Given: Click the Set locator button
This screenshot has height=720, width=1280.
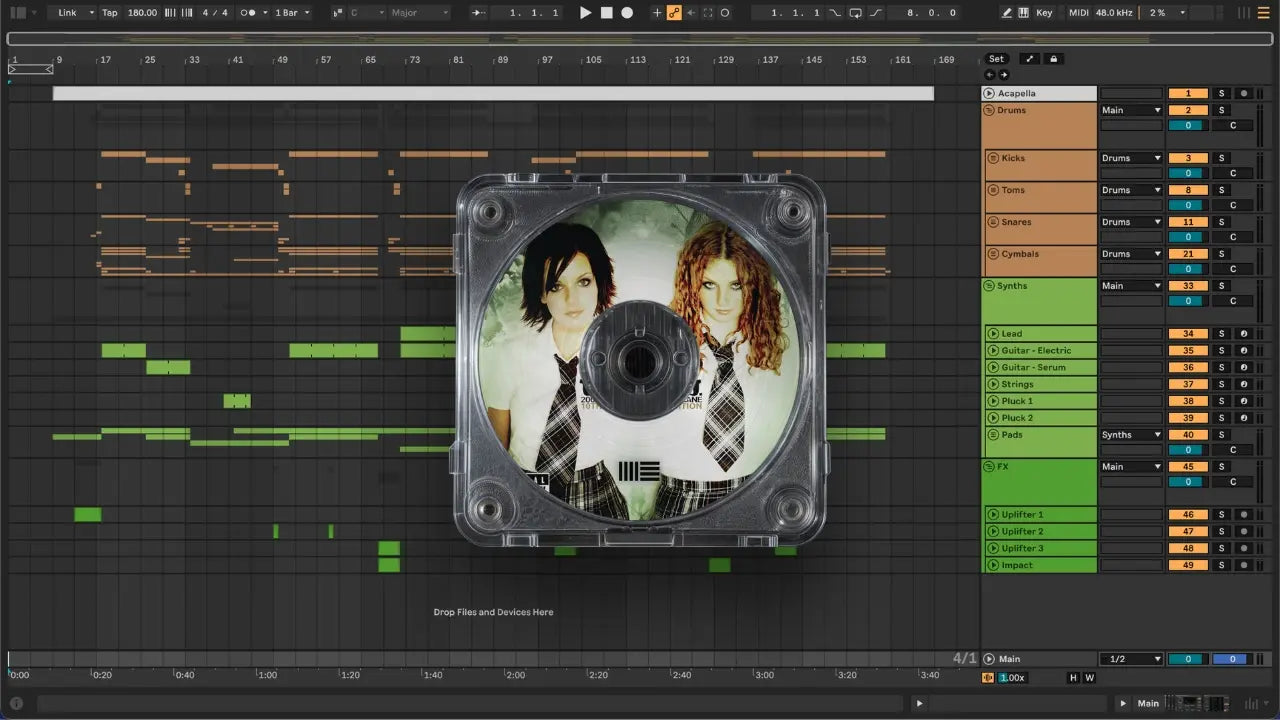Looking at the screenshot, I should [x=996, y=59].
